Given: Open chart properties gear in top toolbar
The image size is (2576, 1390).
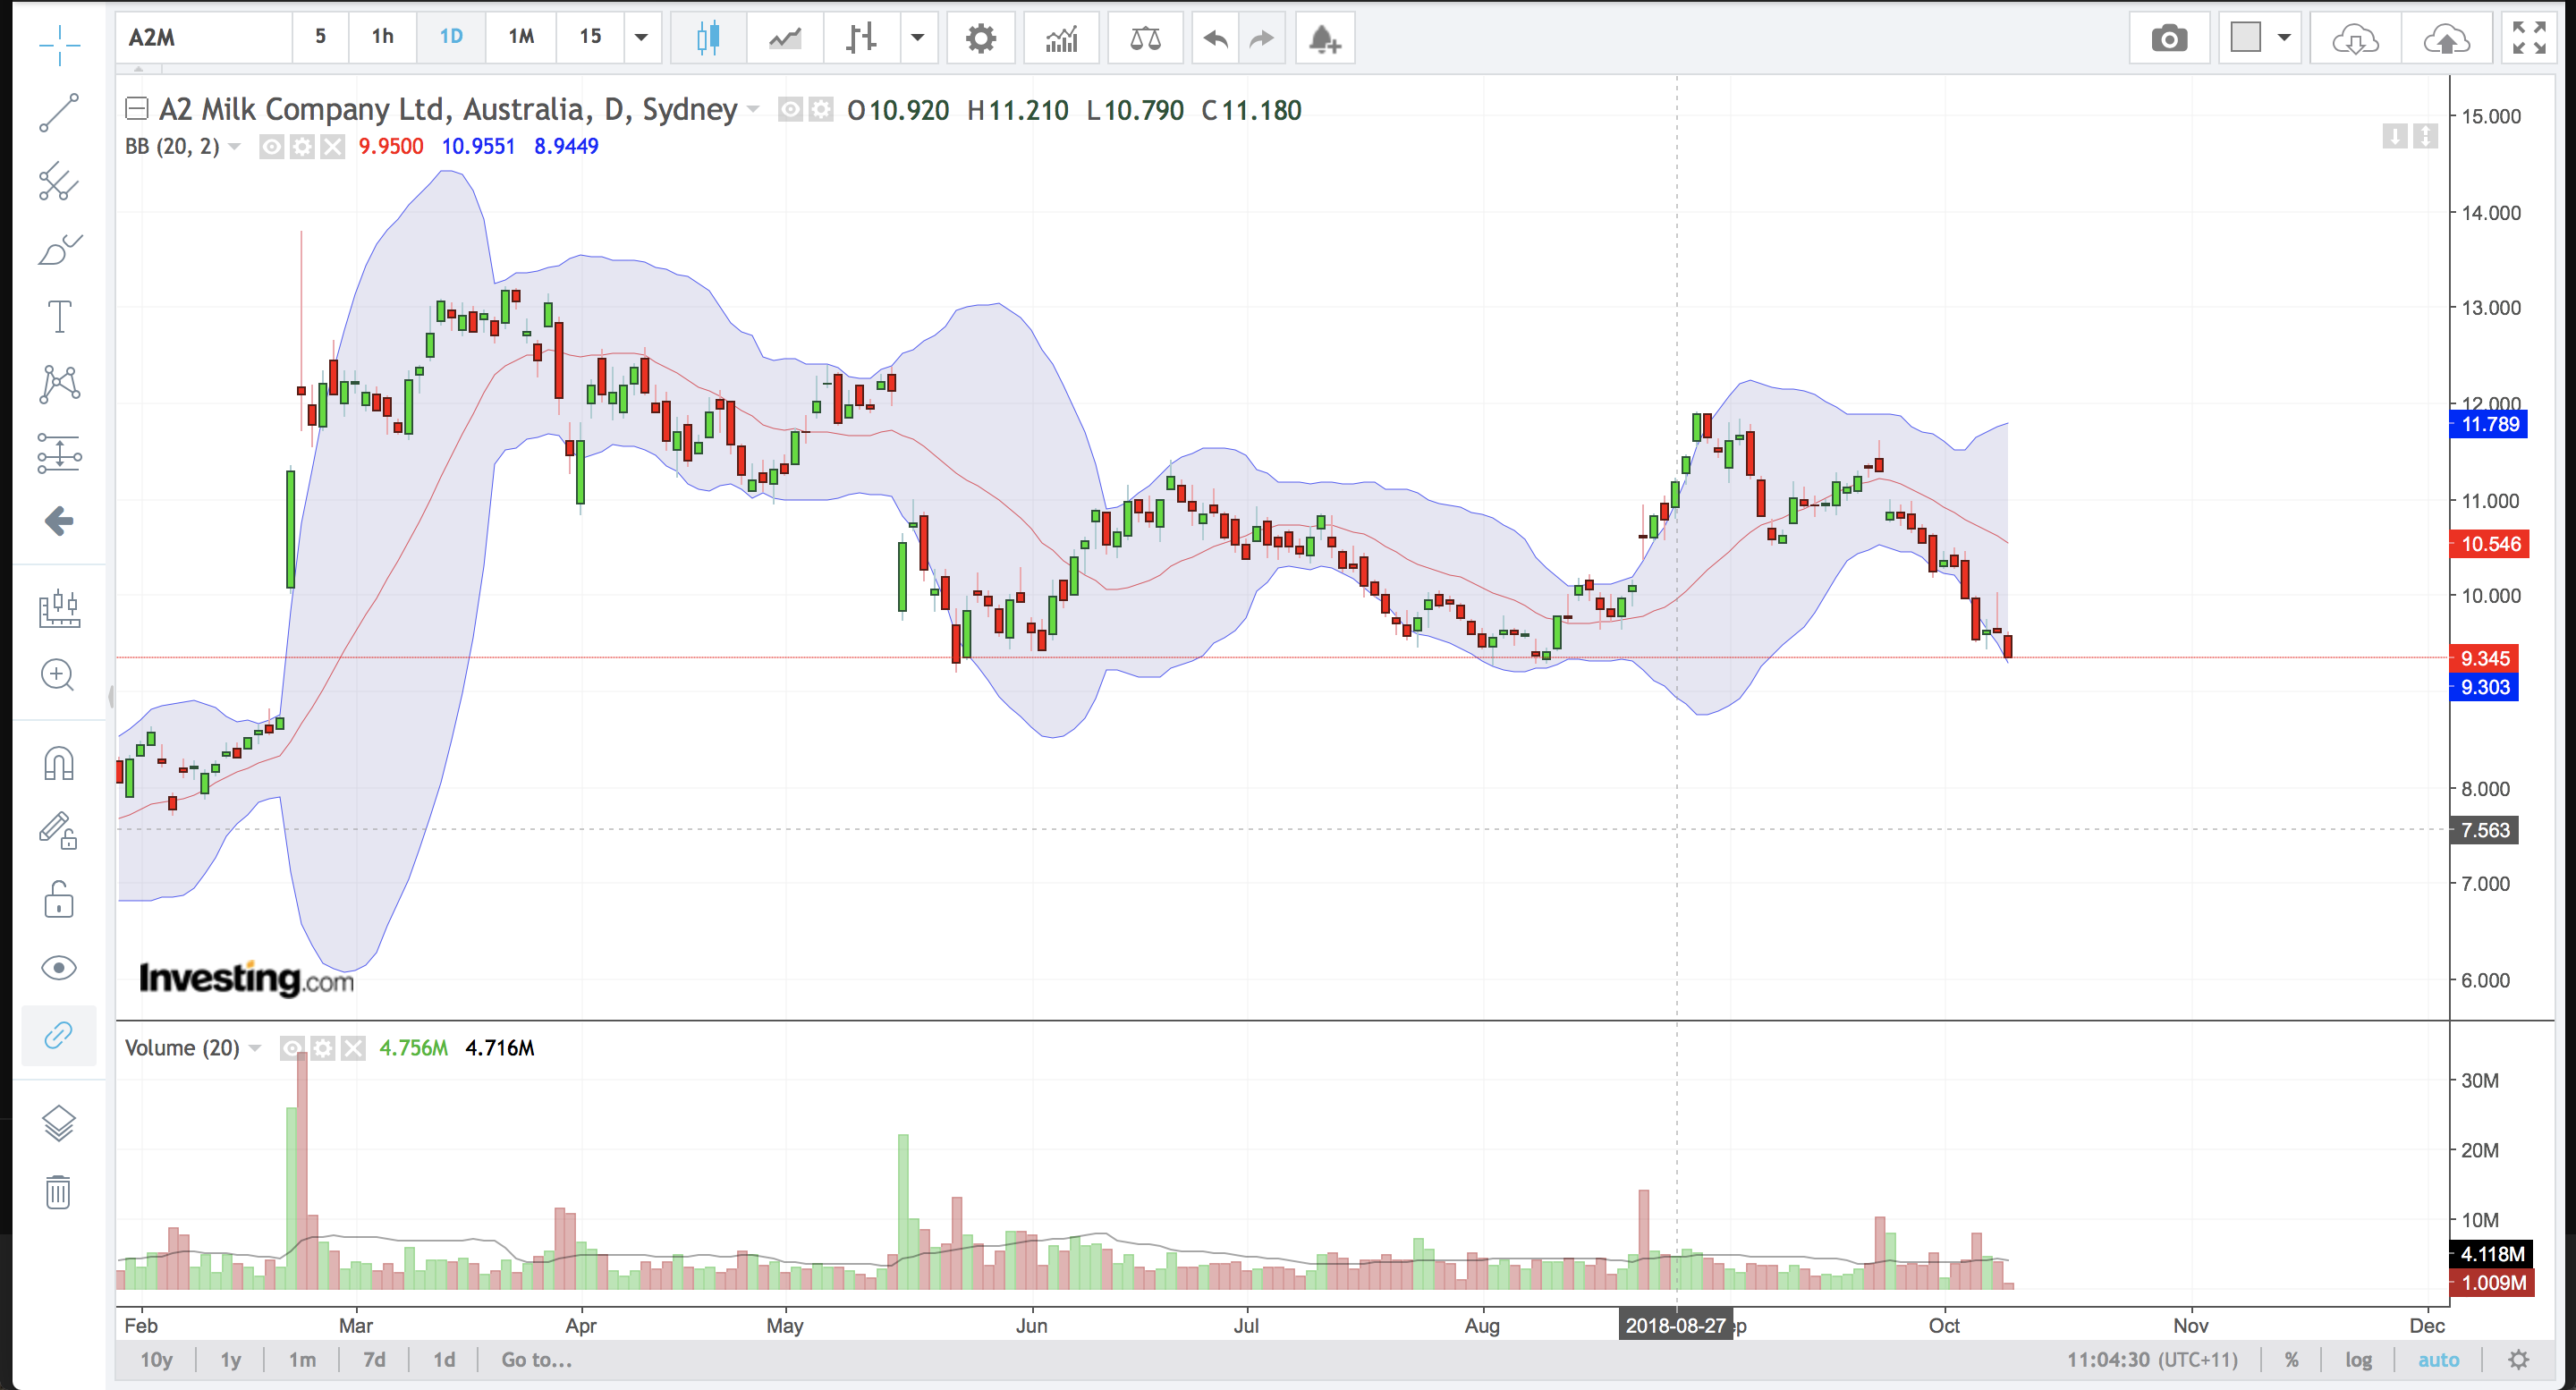Looking at the screenshot, I should coord(981,38).
